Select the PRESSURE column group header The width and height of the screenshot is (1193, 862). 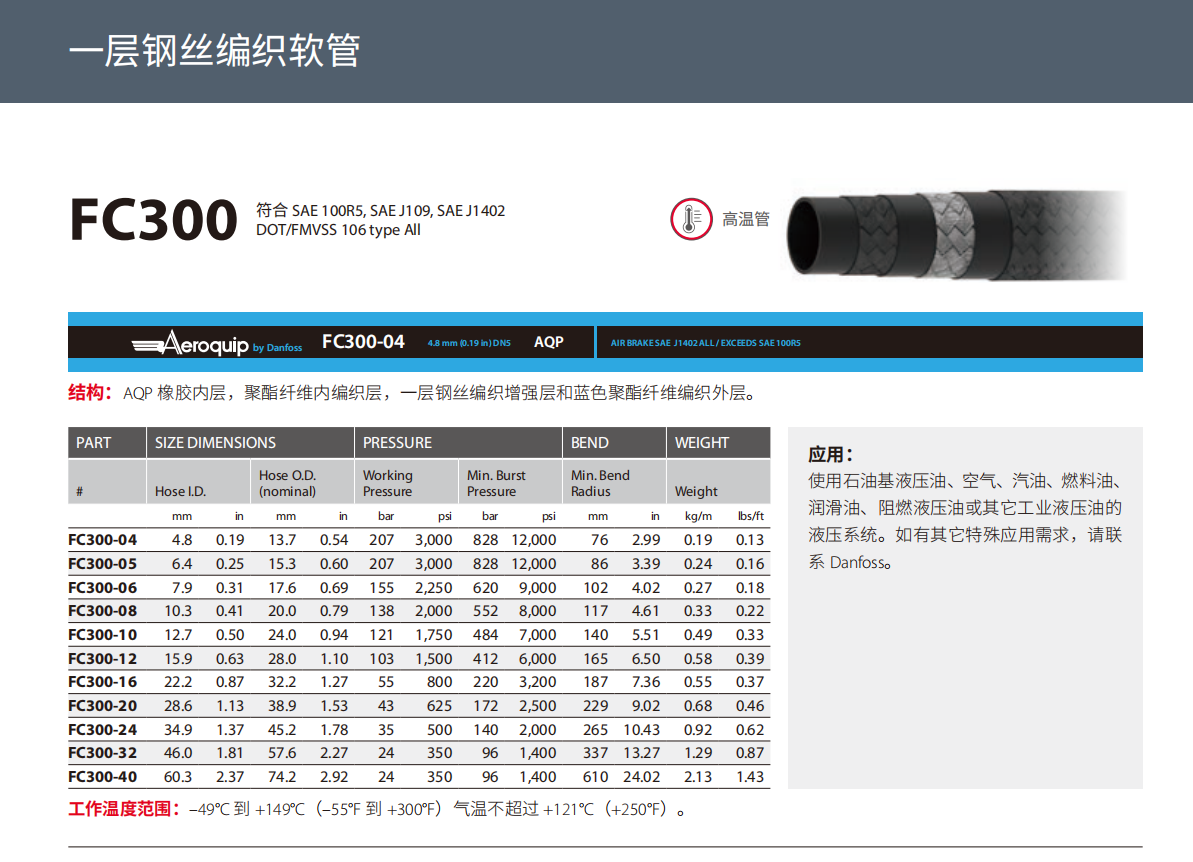[x=397, y=443]
